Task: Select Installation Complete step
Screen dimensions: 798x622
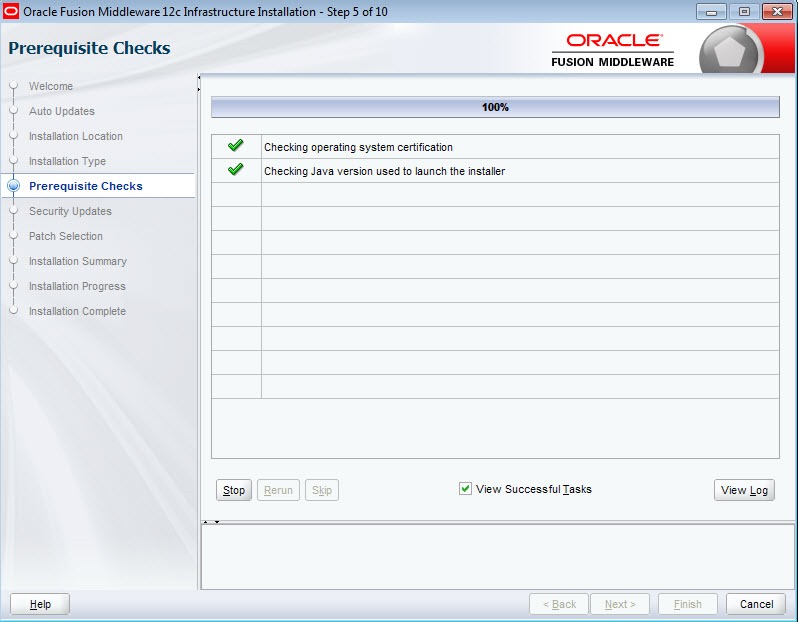Action: [77, 311]
